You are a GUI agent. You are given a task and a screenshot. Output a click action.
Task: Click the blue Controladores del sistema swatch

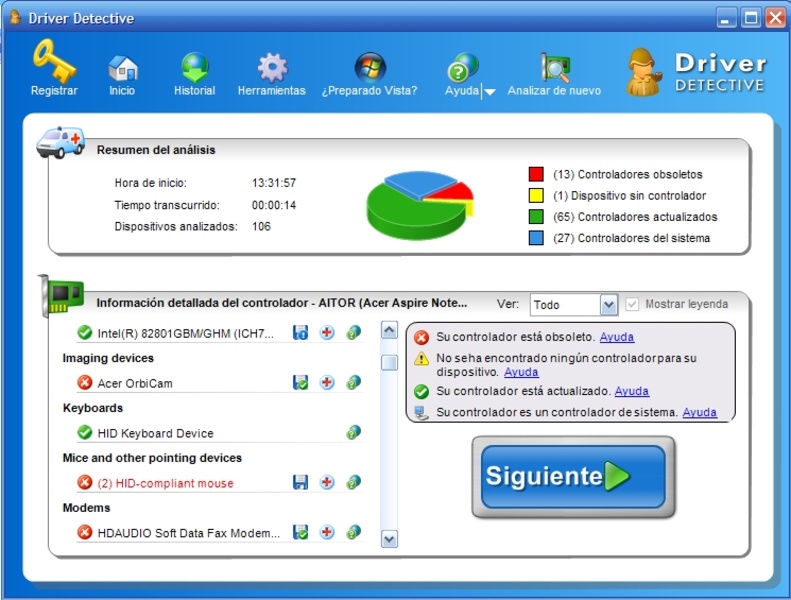click(x=536, y=238)
